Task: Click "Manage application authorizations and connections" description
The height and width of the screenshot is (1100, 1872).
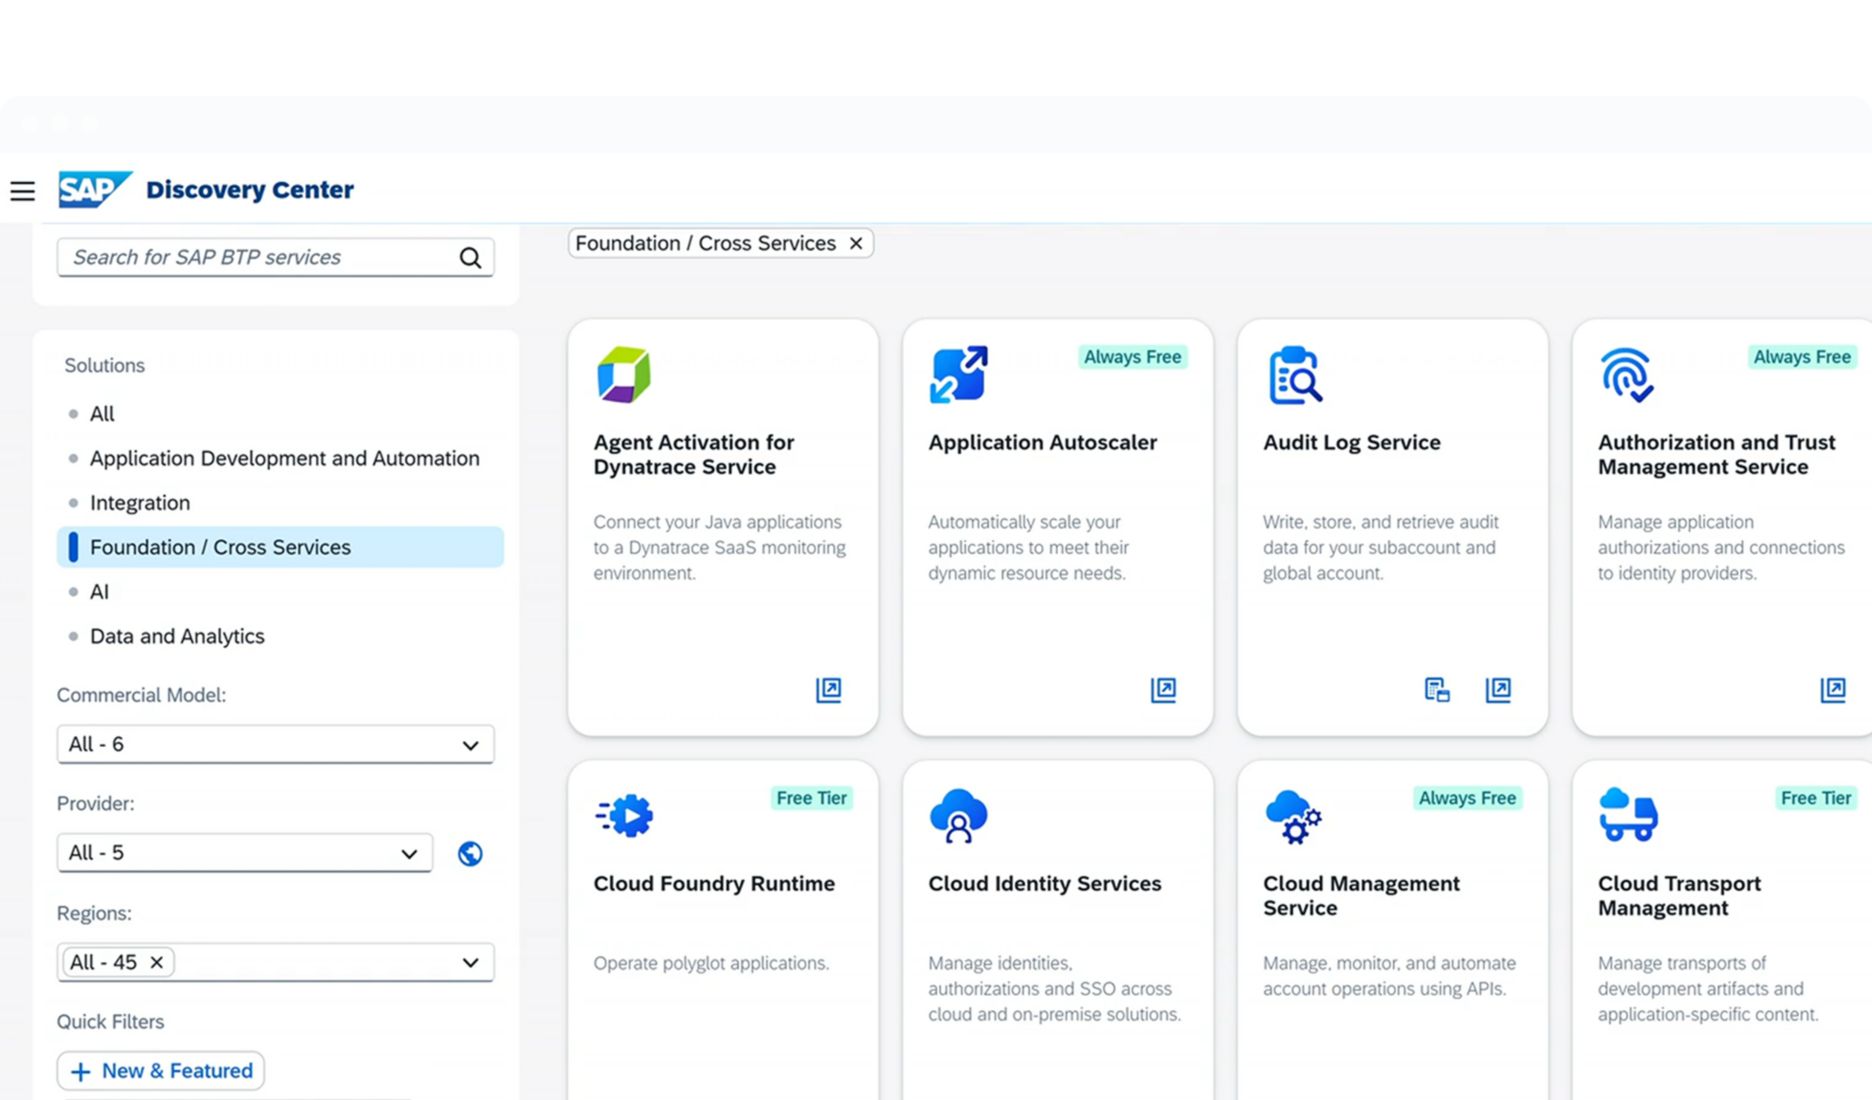Action: click(x=1721, y=548)
